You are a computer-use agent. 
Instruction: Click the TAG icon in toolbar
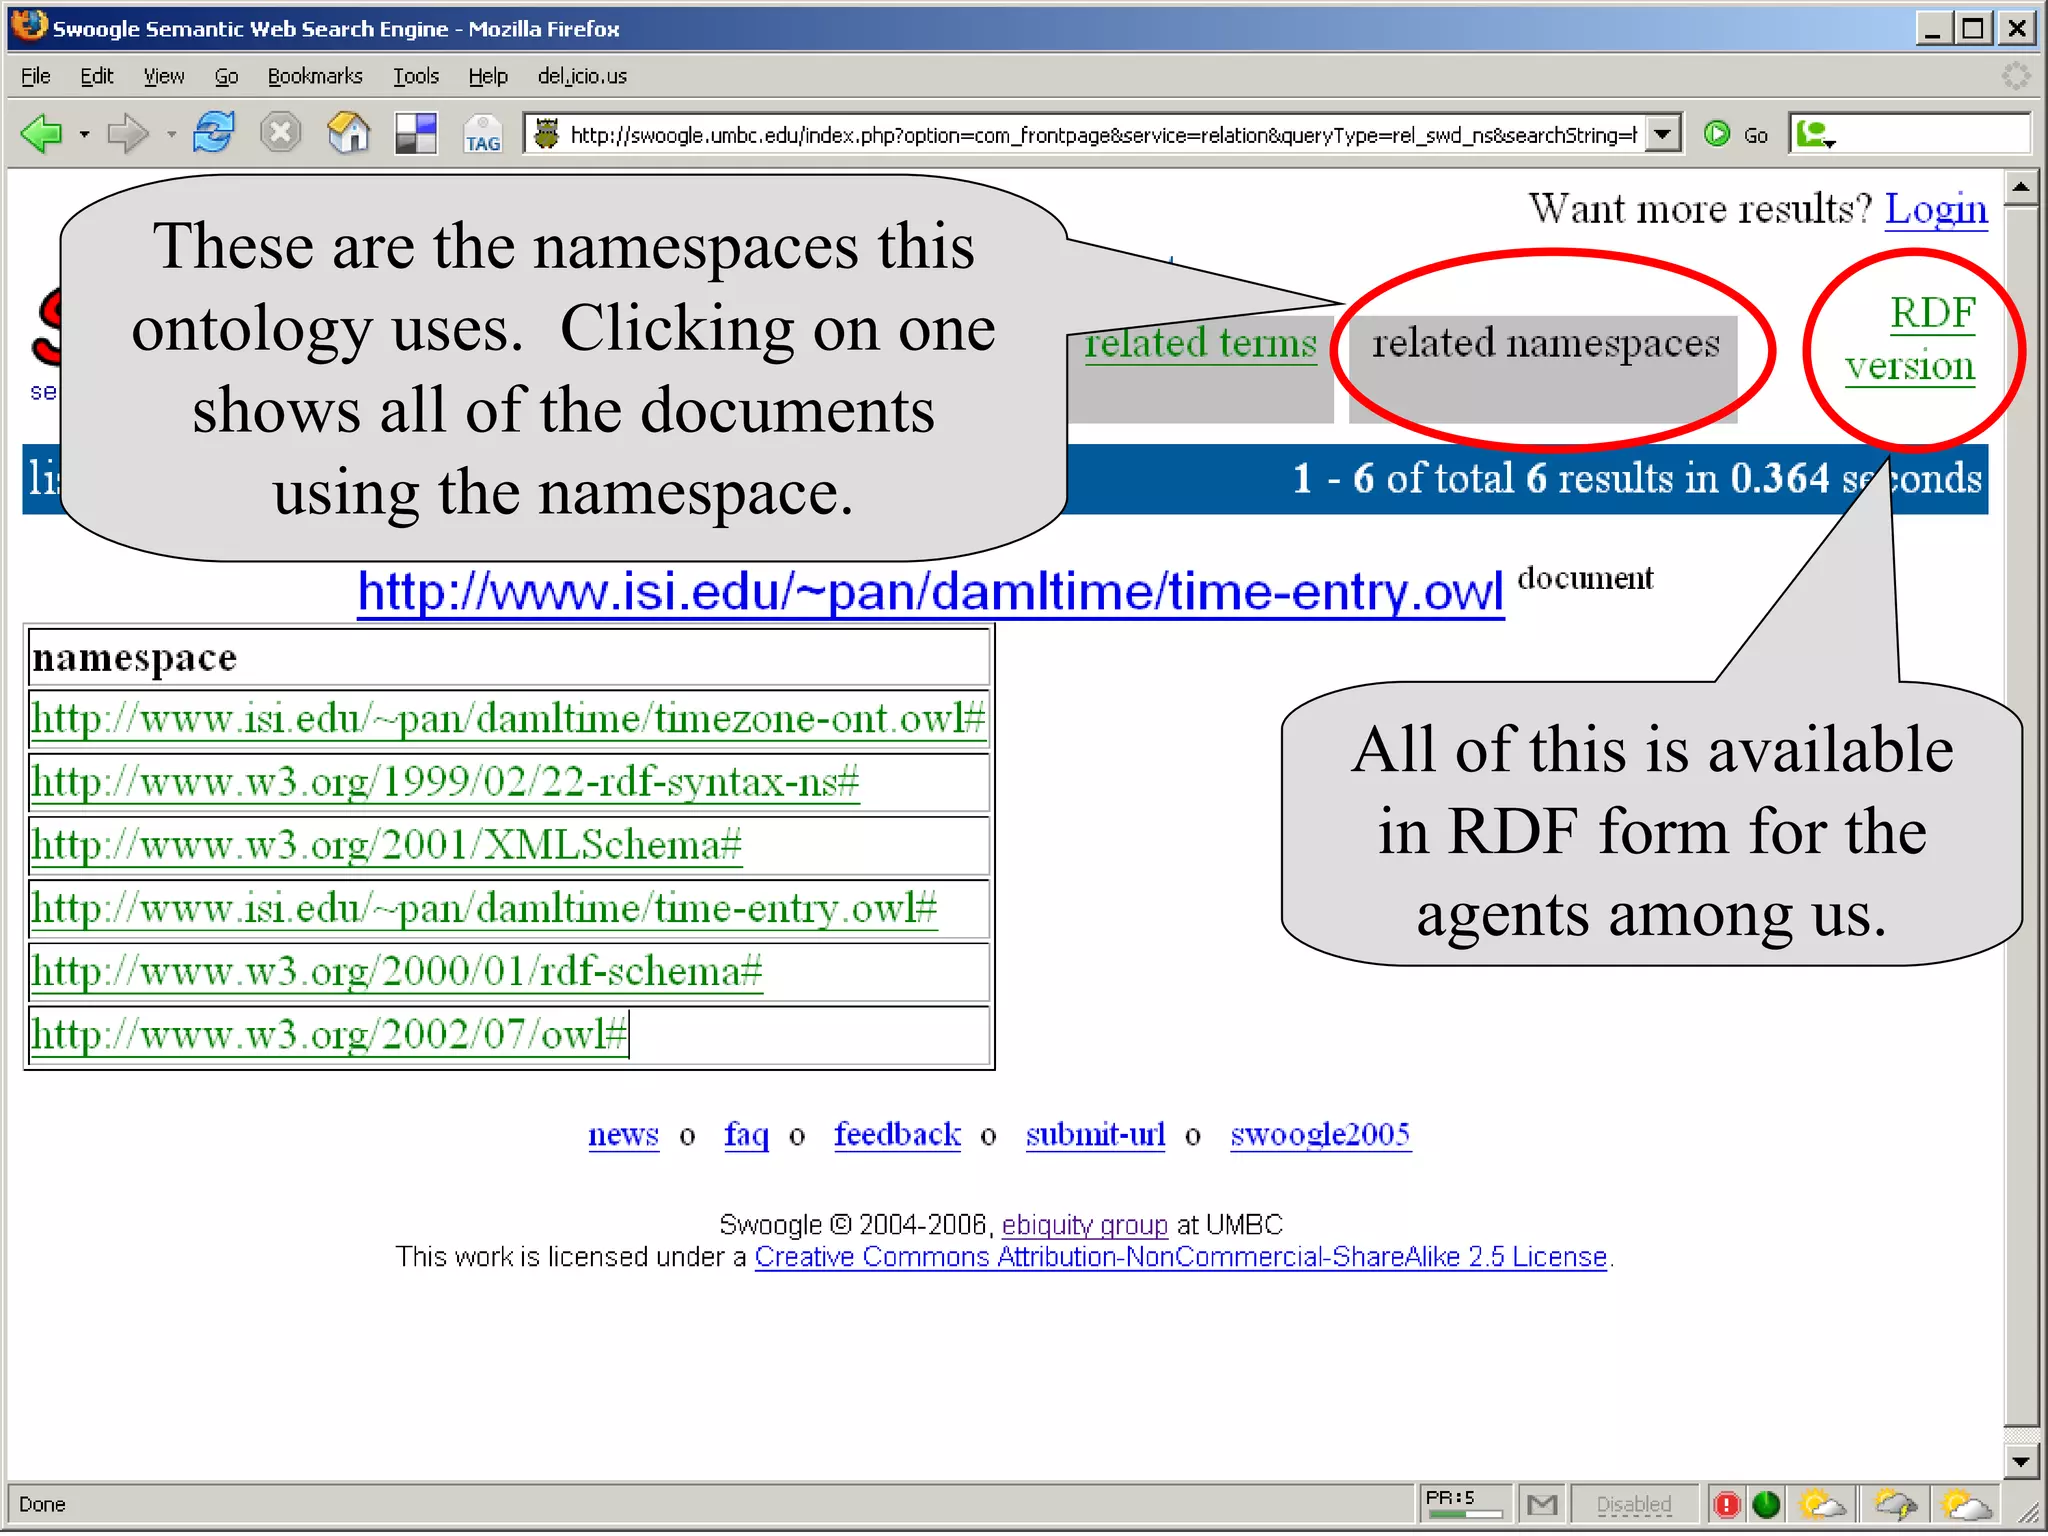point(482,135)
